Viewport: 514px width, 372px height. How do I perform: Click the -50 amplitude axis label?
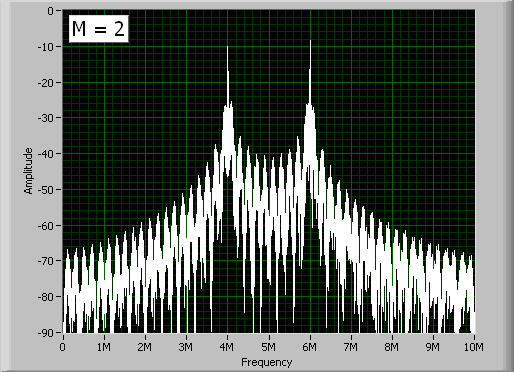[46, 190]
